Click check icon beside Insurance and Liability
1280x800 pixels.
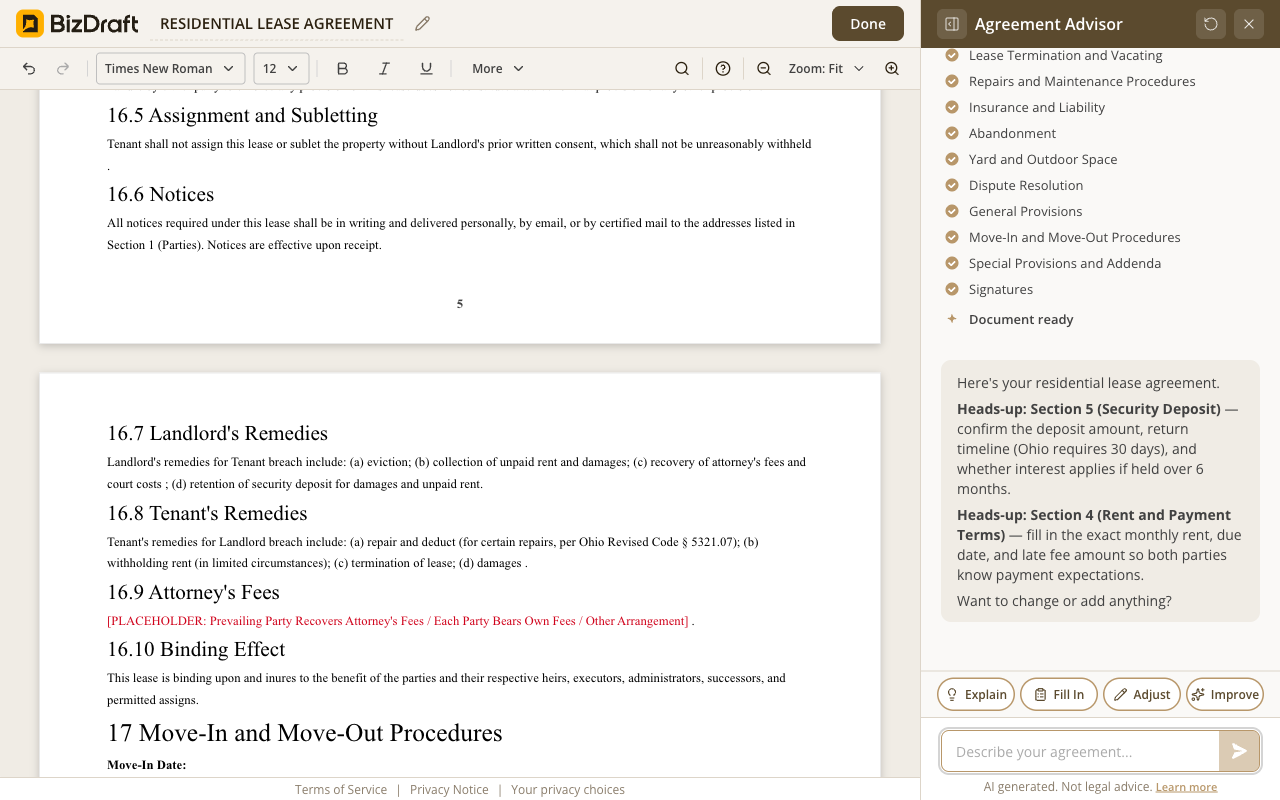tap(952, 107)
